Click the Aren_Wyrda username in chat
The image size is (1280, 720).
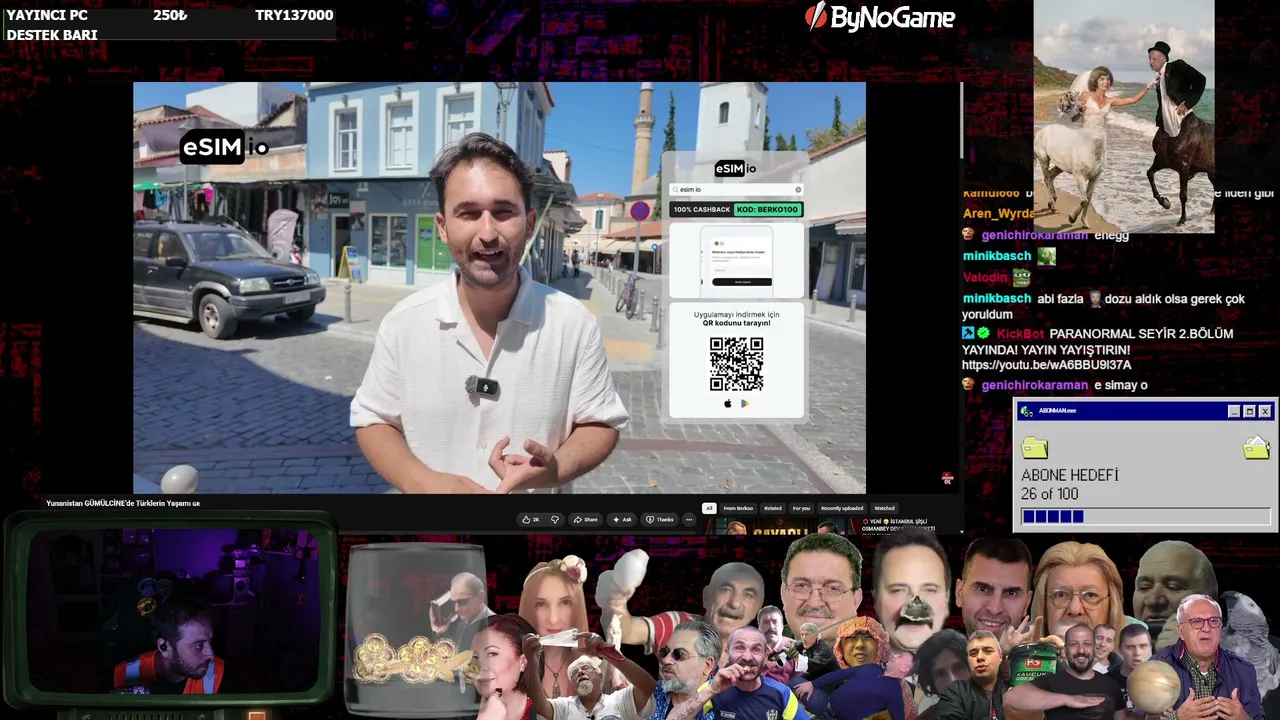tap(998, 213)
